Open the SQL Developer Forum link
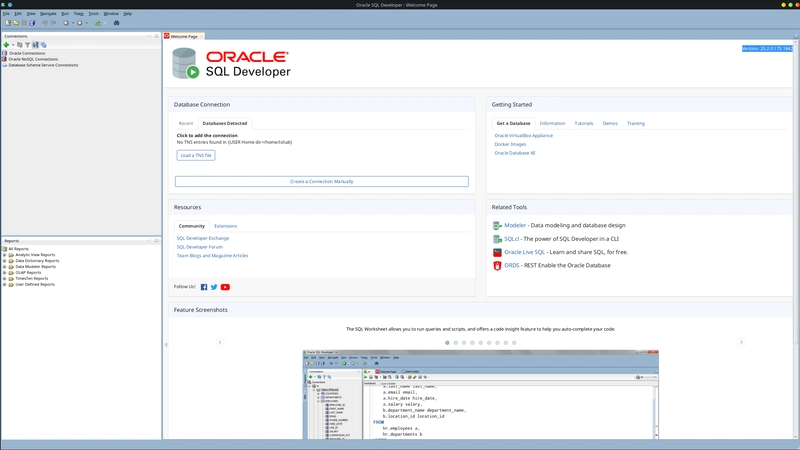Viewport: 800px width, 450px height. [x=199, y=247]
